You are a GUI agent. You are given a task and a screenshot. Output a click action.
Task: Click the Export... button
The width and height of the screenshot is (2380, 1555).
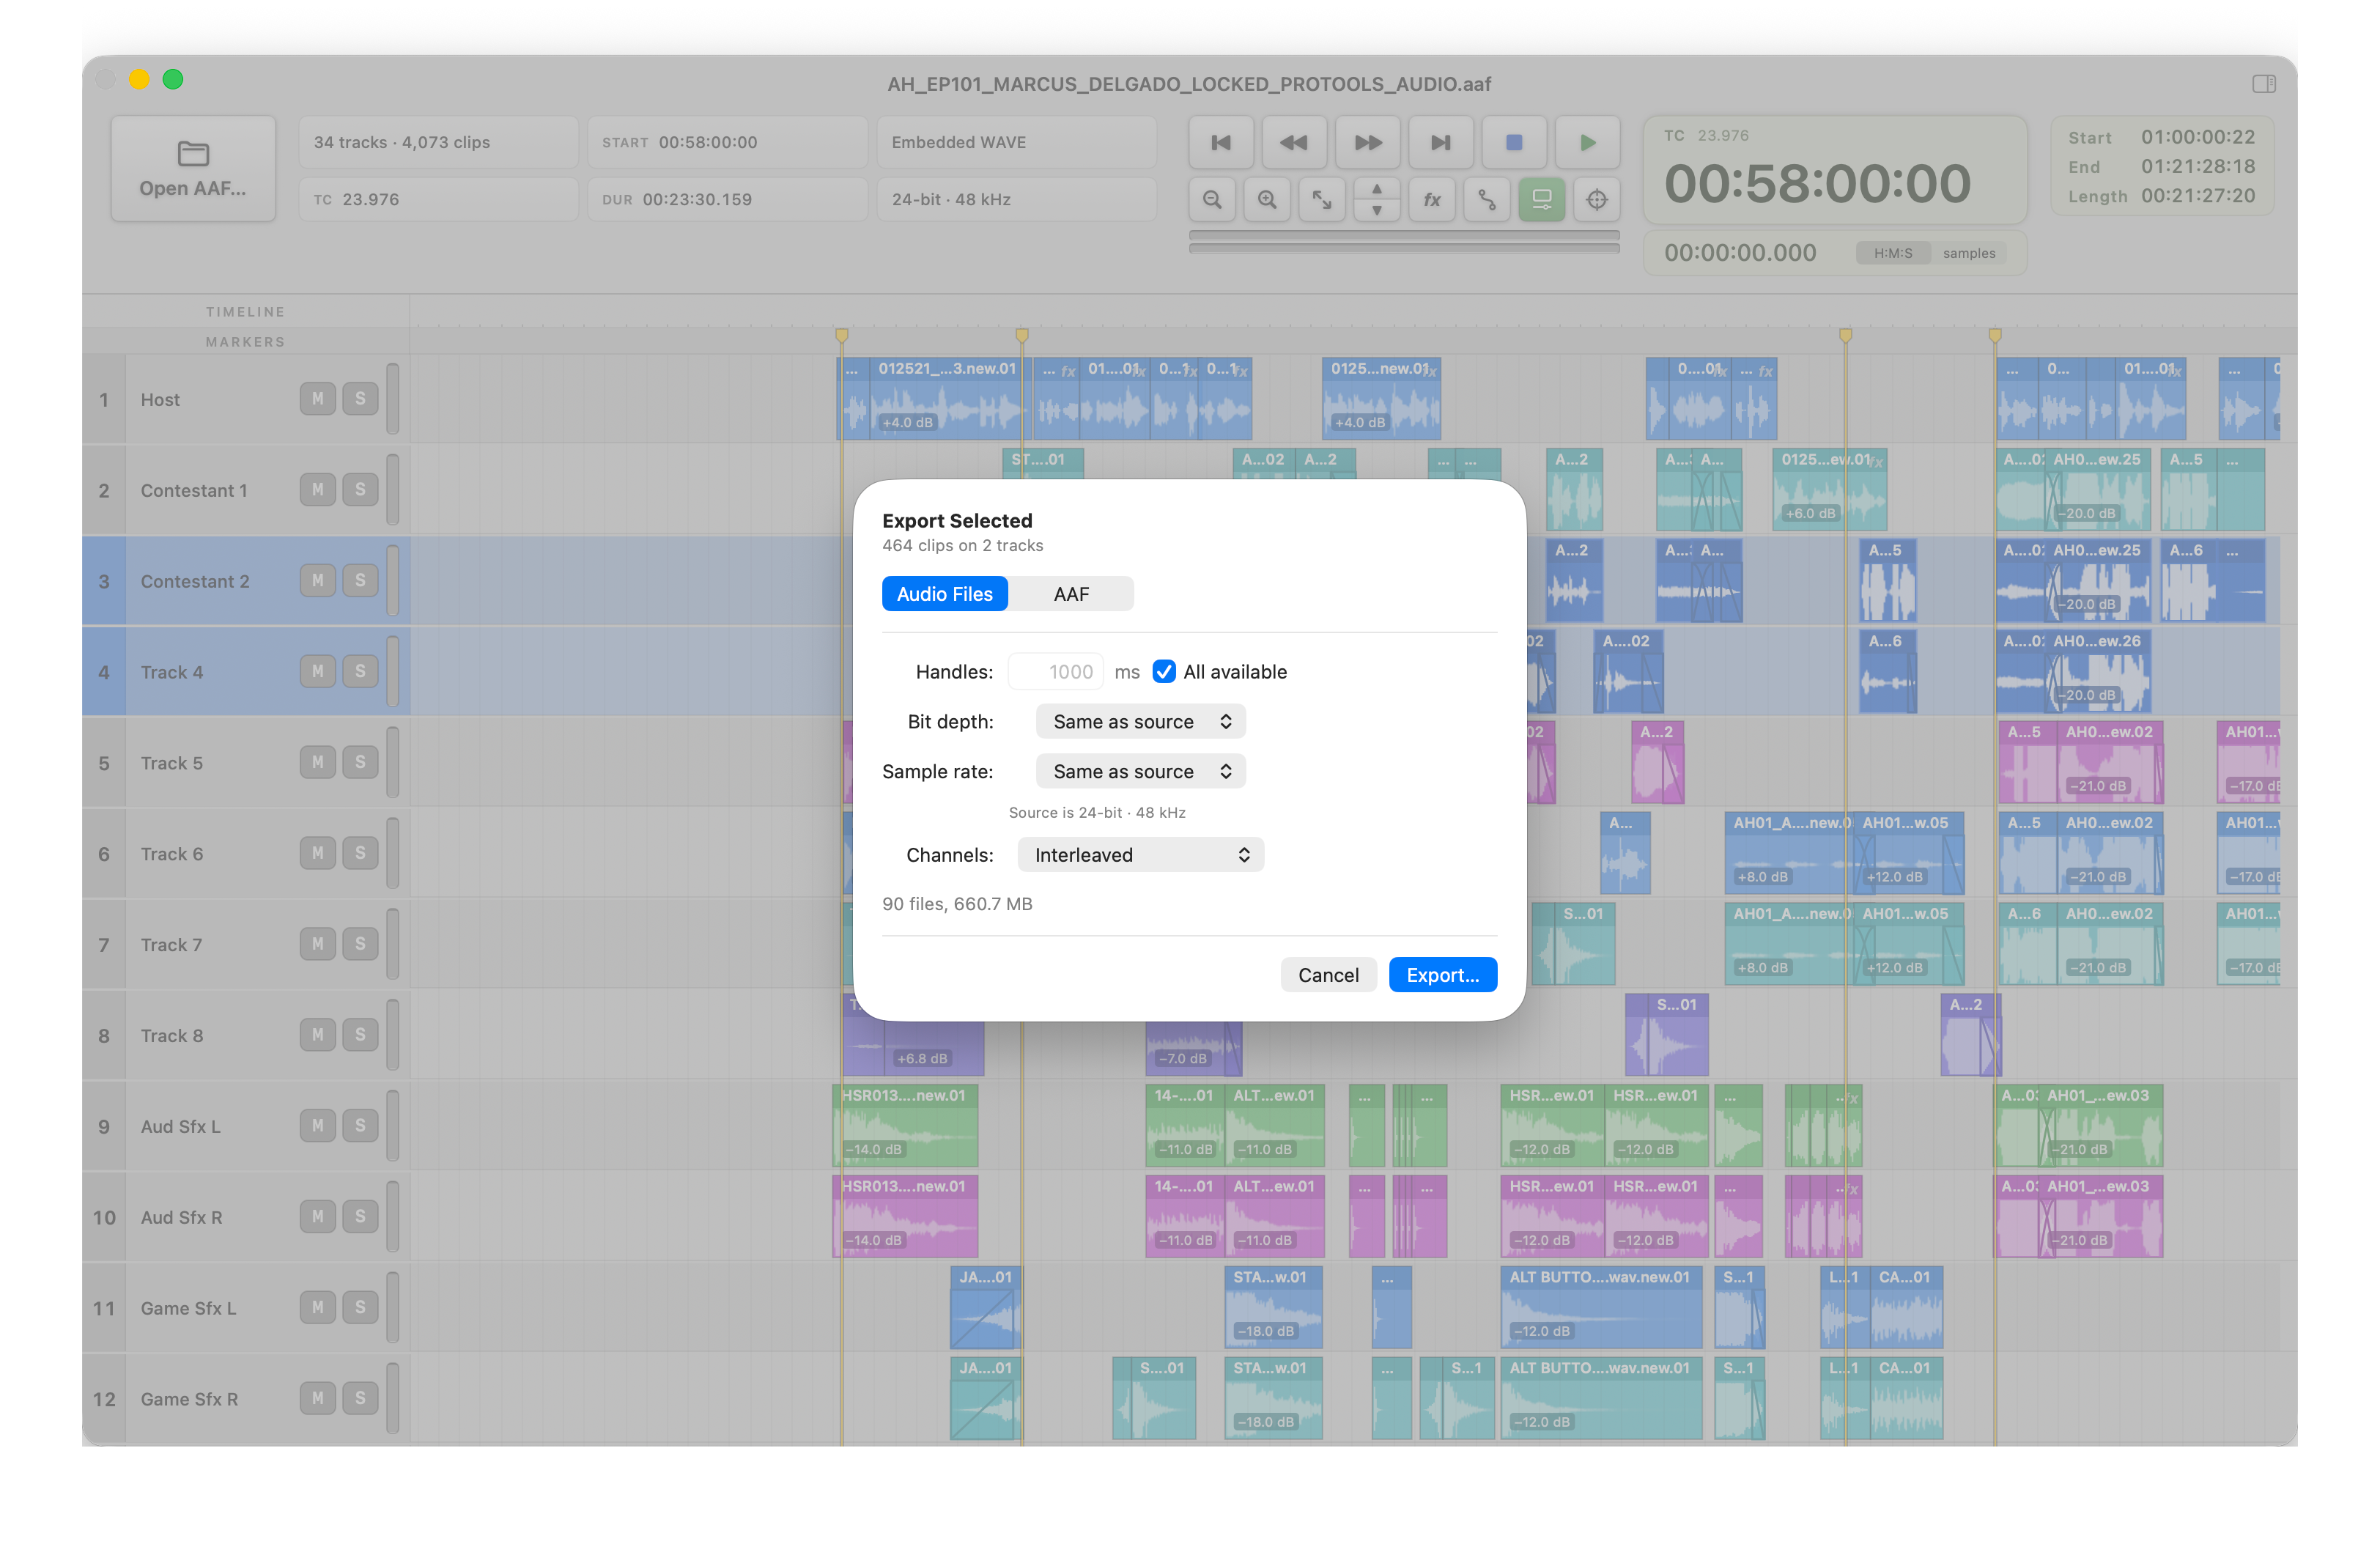pyautogui.click(x=1442, y=975)
